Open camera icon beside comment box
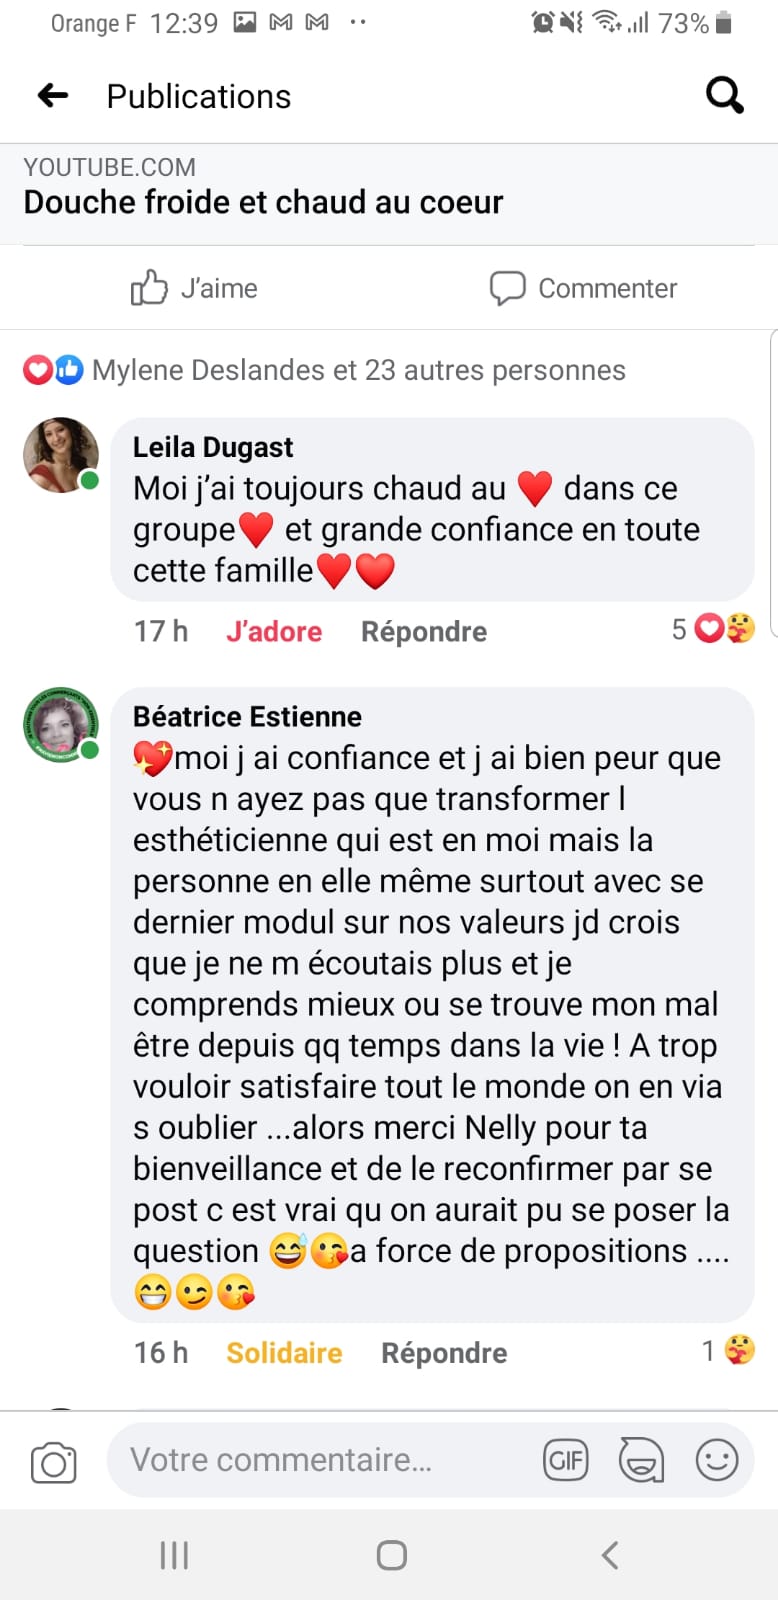The image size is (778, 1600). point(54,1462)
